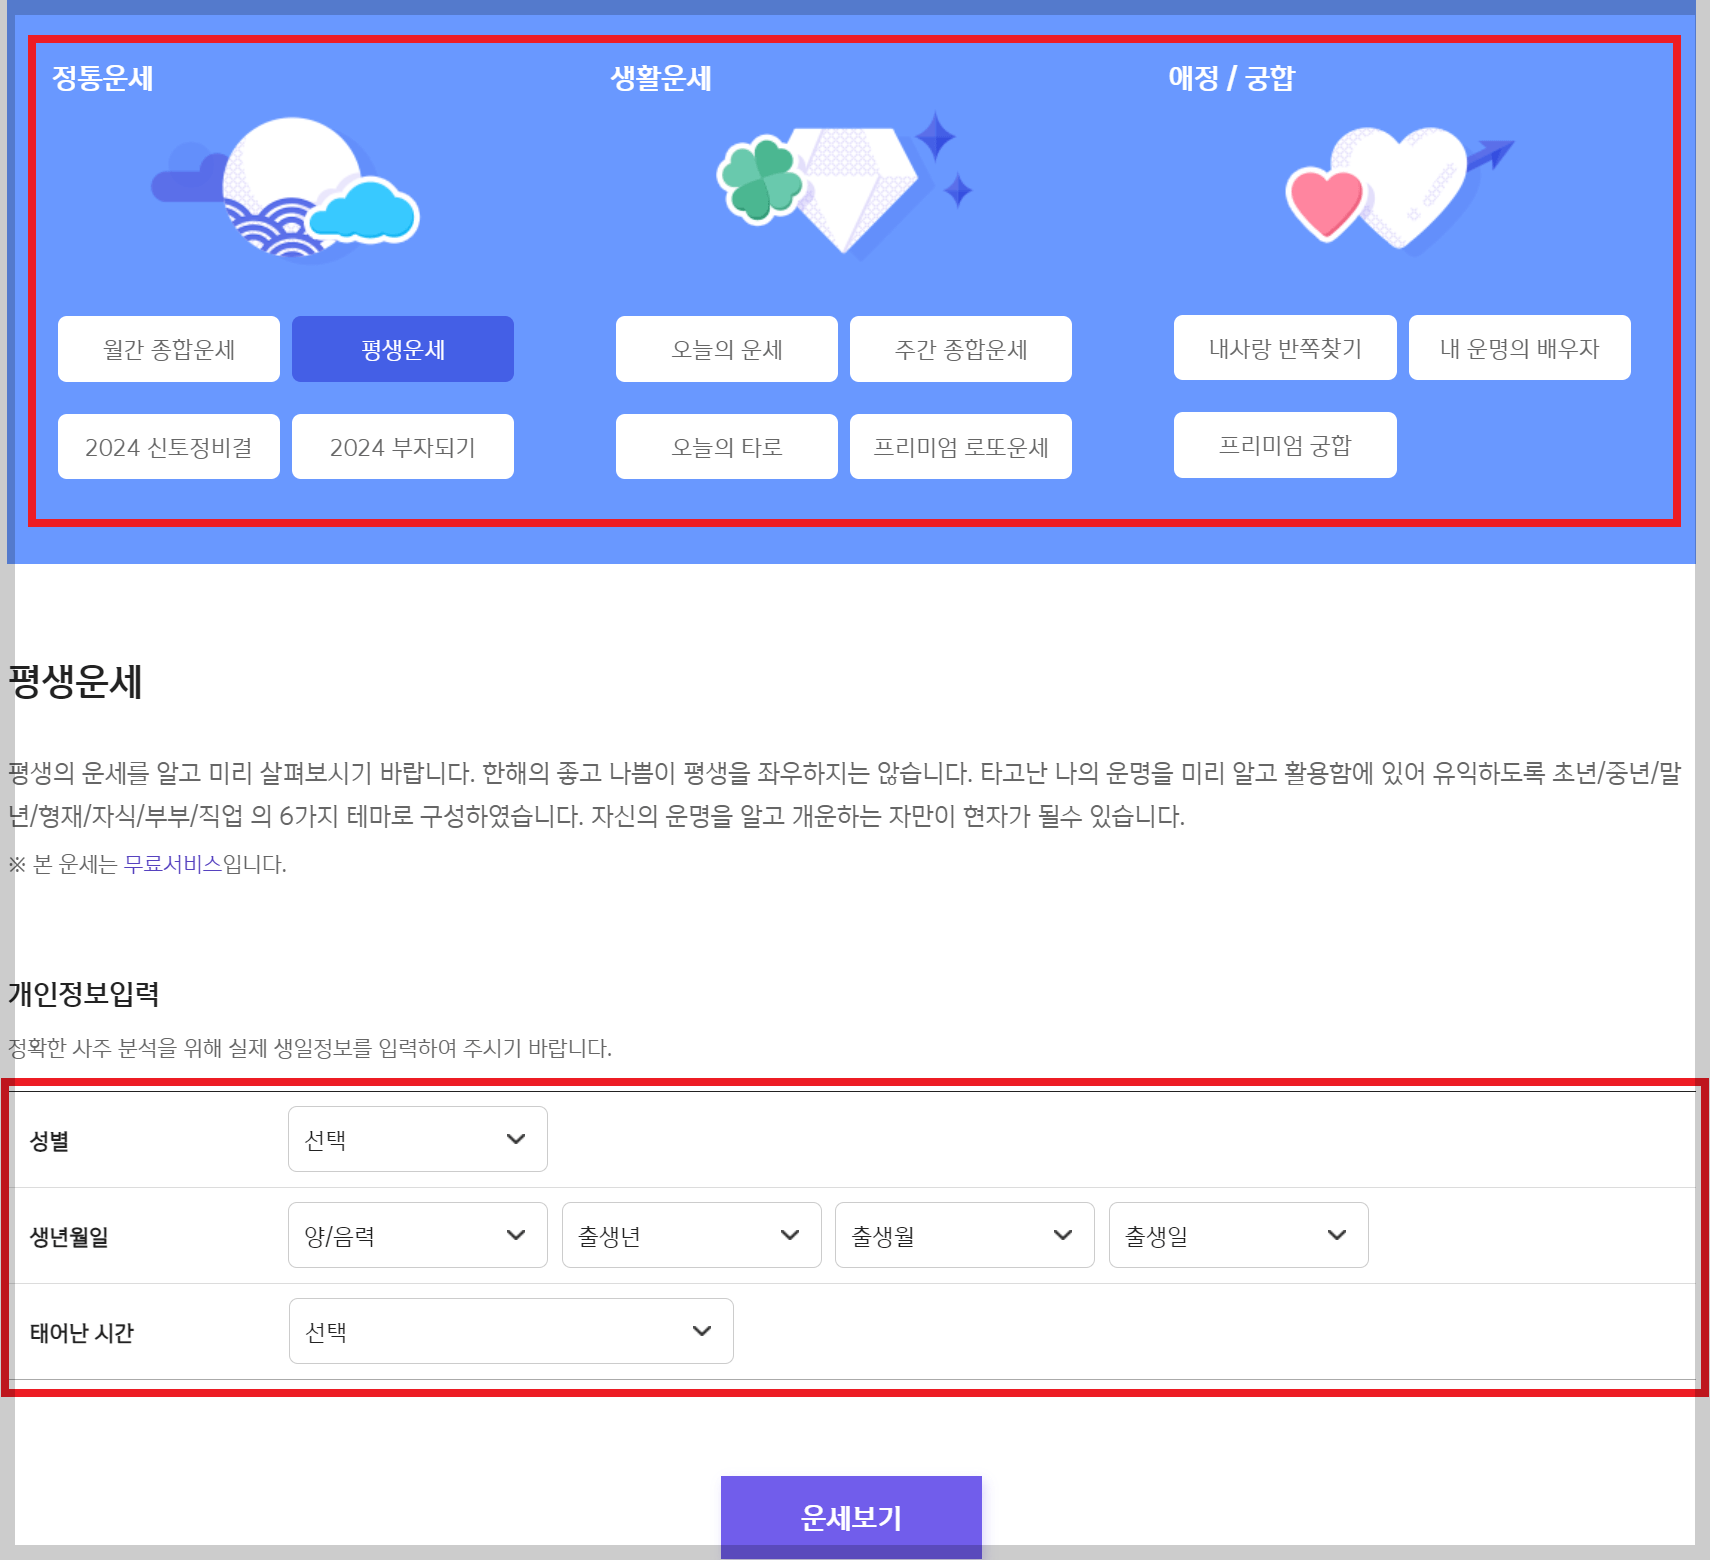1710x1560 pixels.
Task: Select 주간 종합운세
Action: point(960,349)
